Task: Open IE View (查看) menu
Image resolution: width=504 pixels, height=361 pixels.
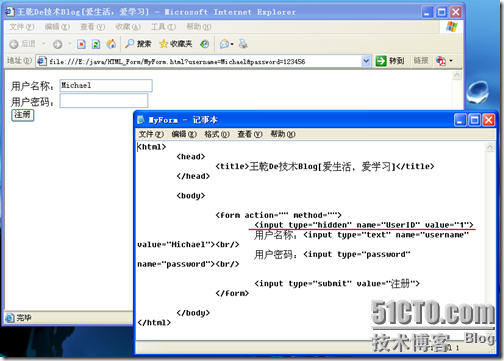Action: point(93,27)
